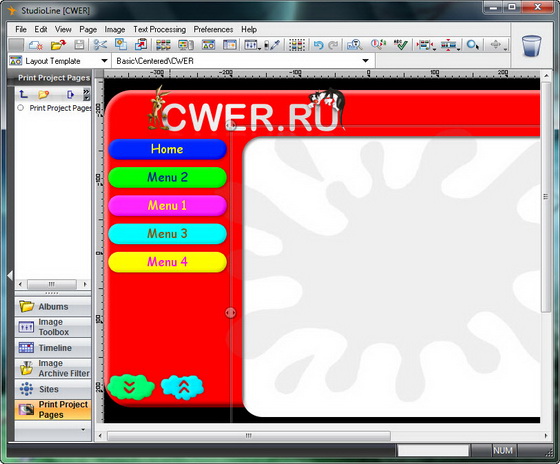Click the cyan Menu 3 button on canvas
The image size is (560, 464).
click(168, 234)
